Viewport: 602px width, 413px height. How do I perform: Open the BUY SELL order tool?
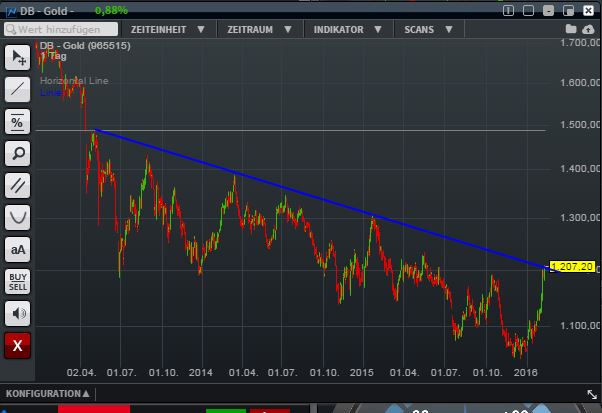pos(18,281)
